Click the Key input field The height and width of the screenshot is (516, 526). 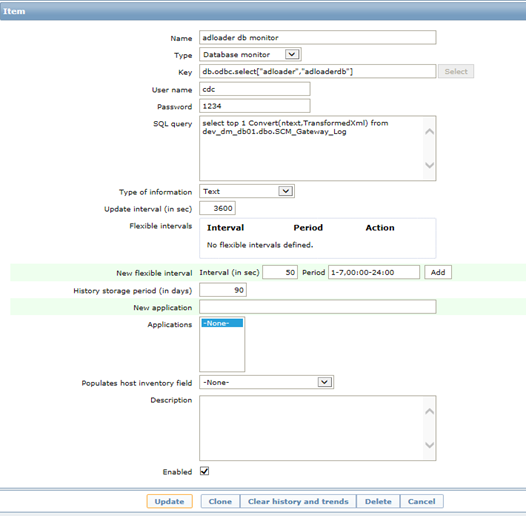[317, 71]
